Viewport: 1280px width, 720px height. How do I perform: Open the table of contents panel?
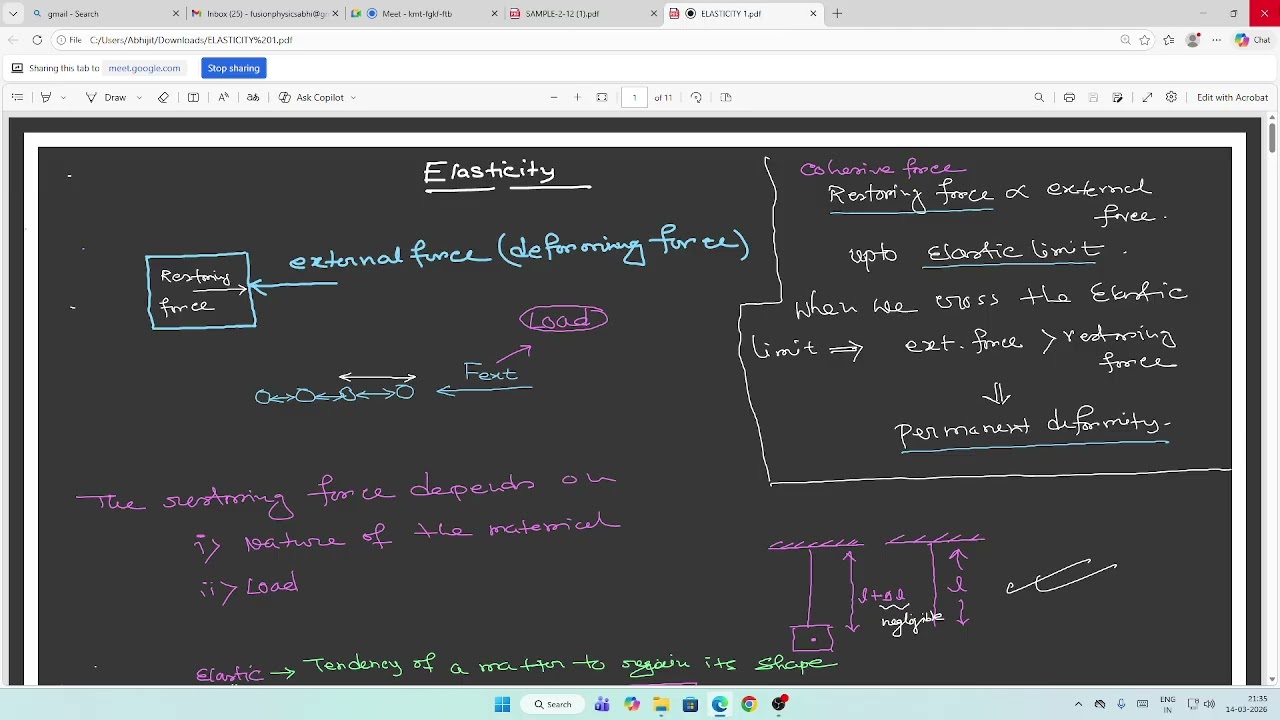(x=17, y=97)
